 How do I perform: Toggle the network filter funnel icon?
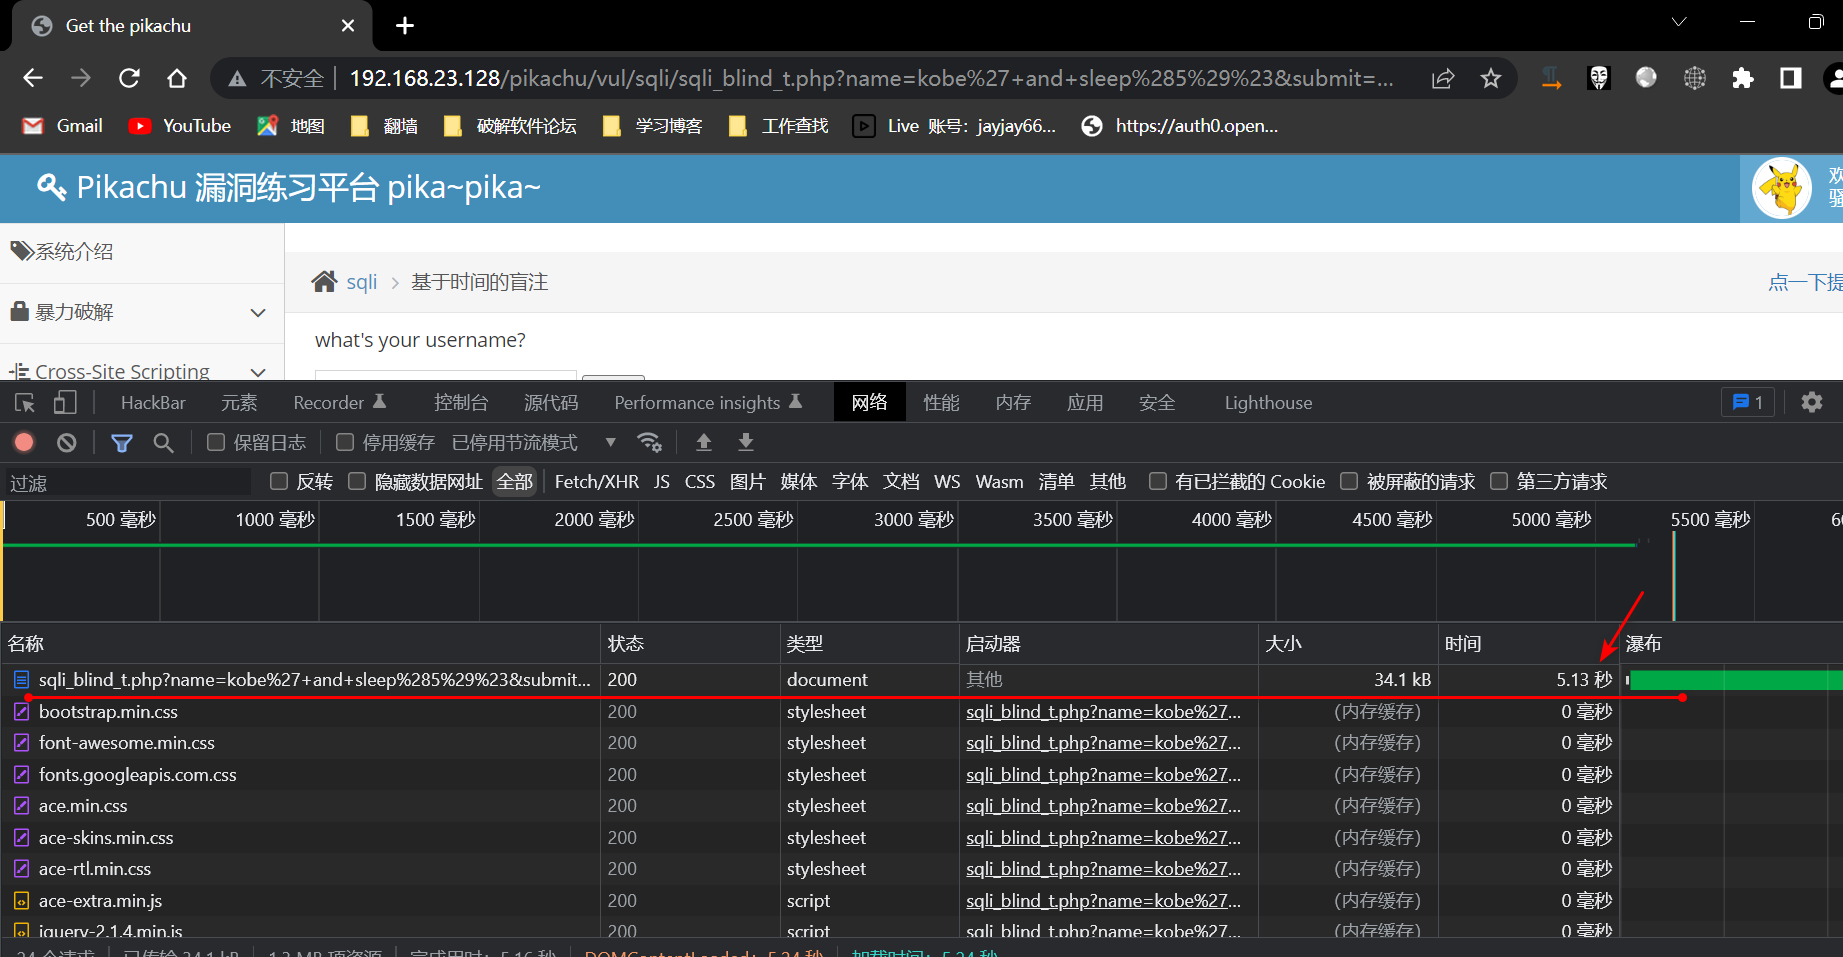click(122, 442)
